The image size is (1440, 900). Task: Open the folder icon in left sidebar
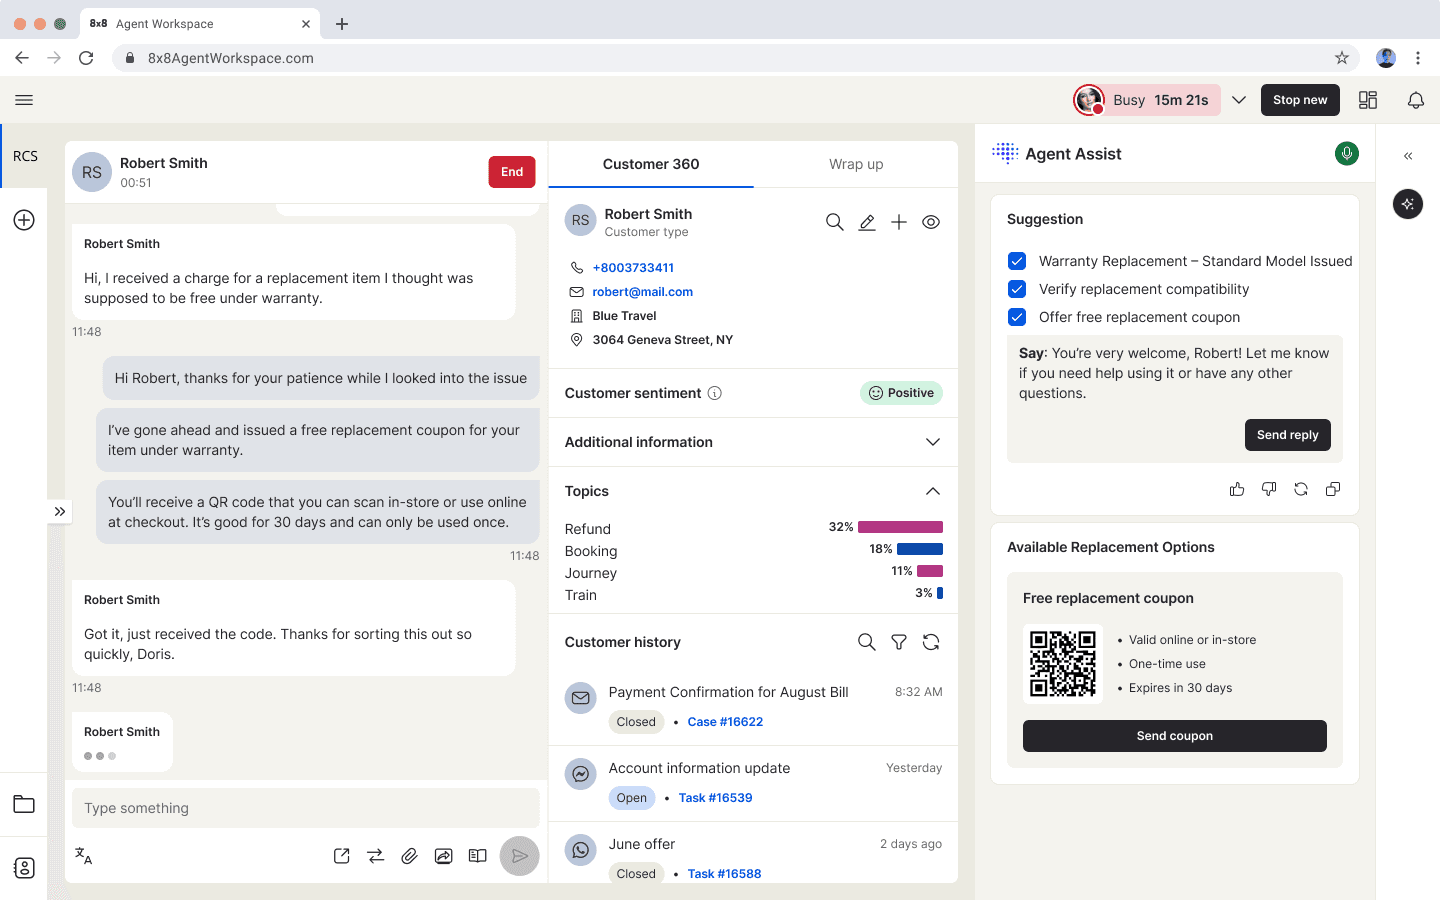[x=24, y=804]
